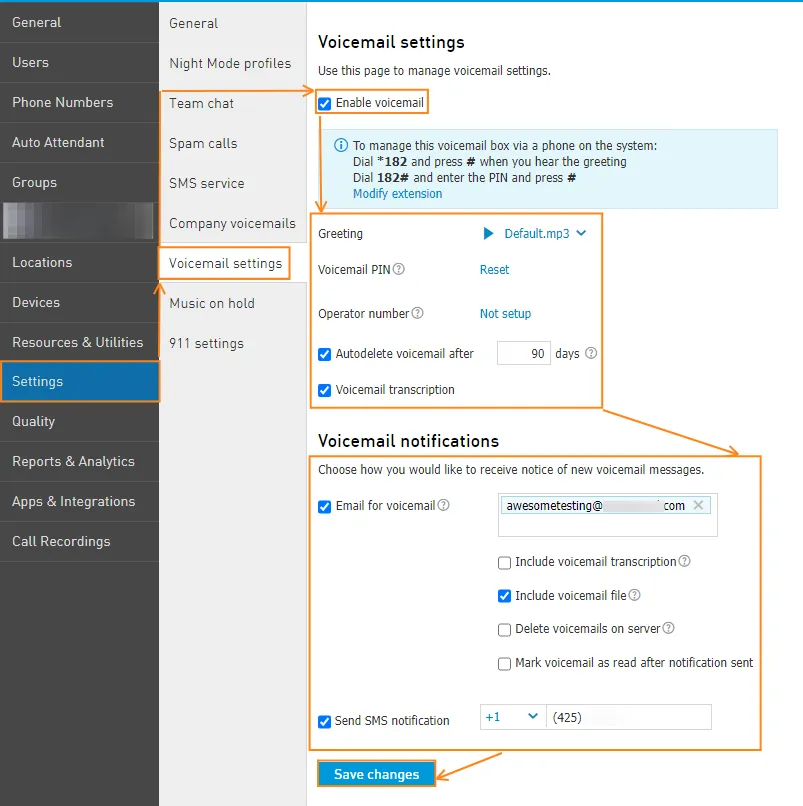Viewport: 803px width, 806px height.
Task: Remove the awesometesting email address chip
Action: click(698, 505)
